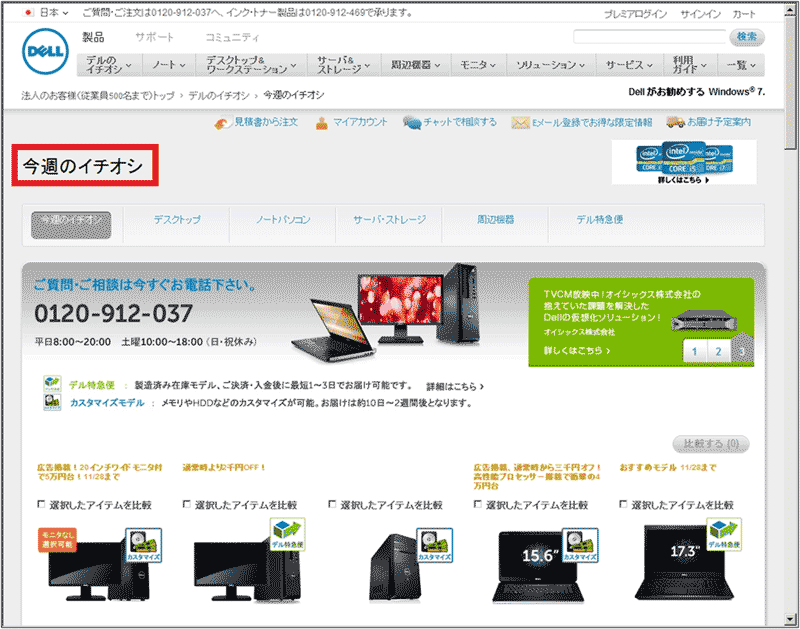Click the 詳細はこちら link
The width and height of the screenshot is (800, 629).
[x=455, y=387]
